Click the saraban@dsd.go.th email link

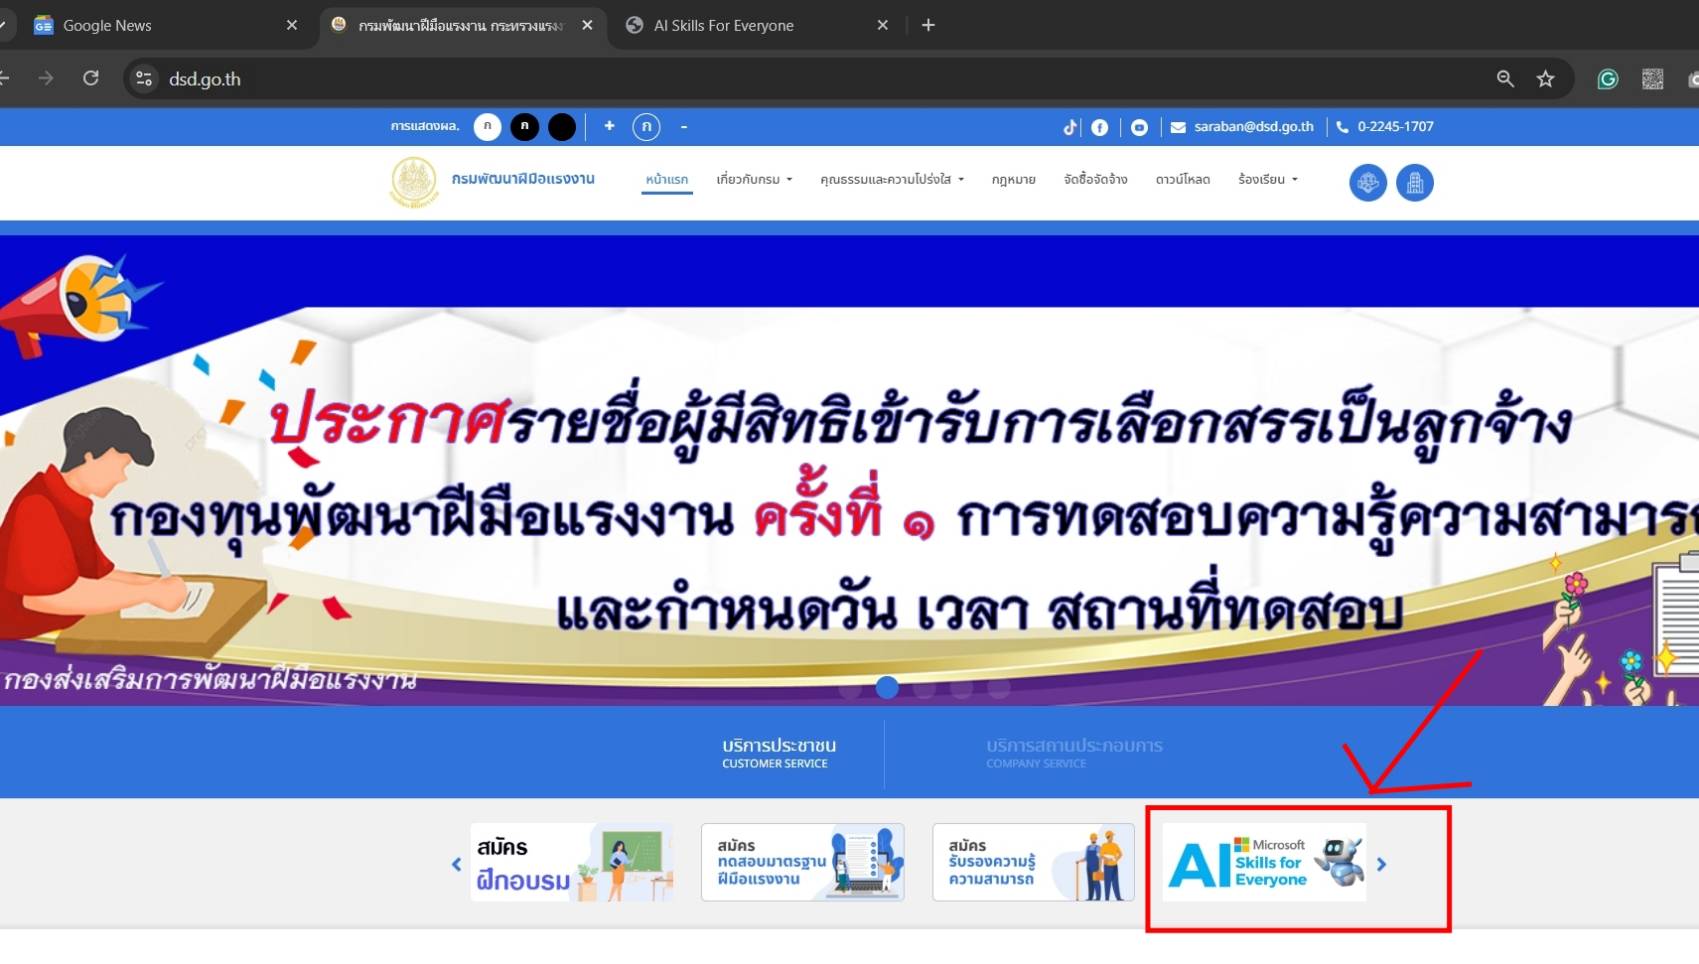[x=1253, y=127]
